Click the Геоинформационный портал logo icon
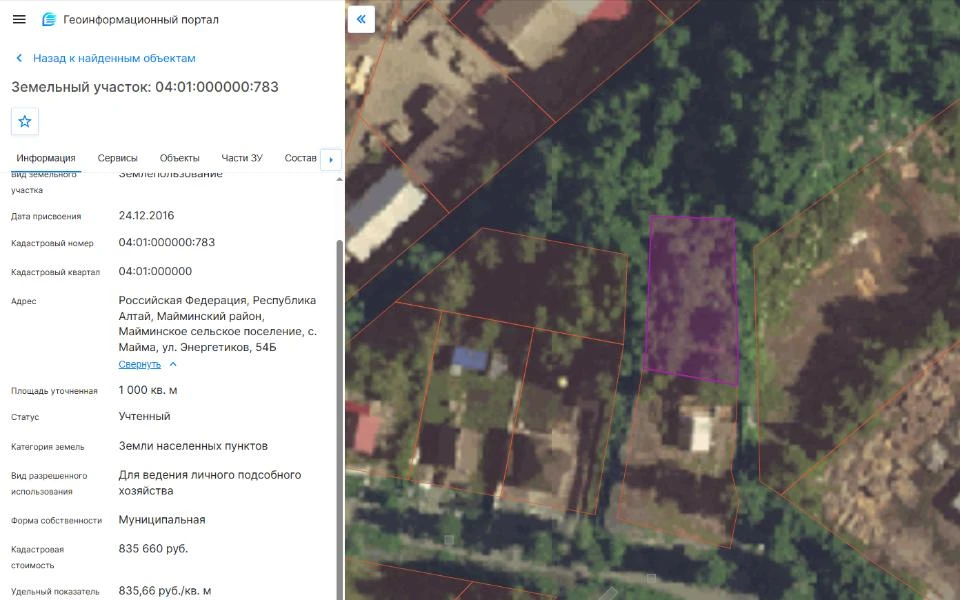 click(49, 20)
